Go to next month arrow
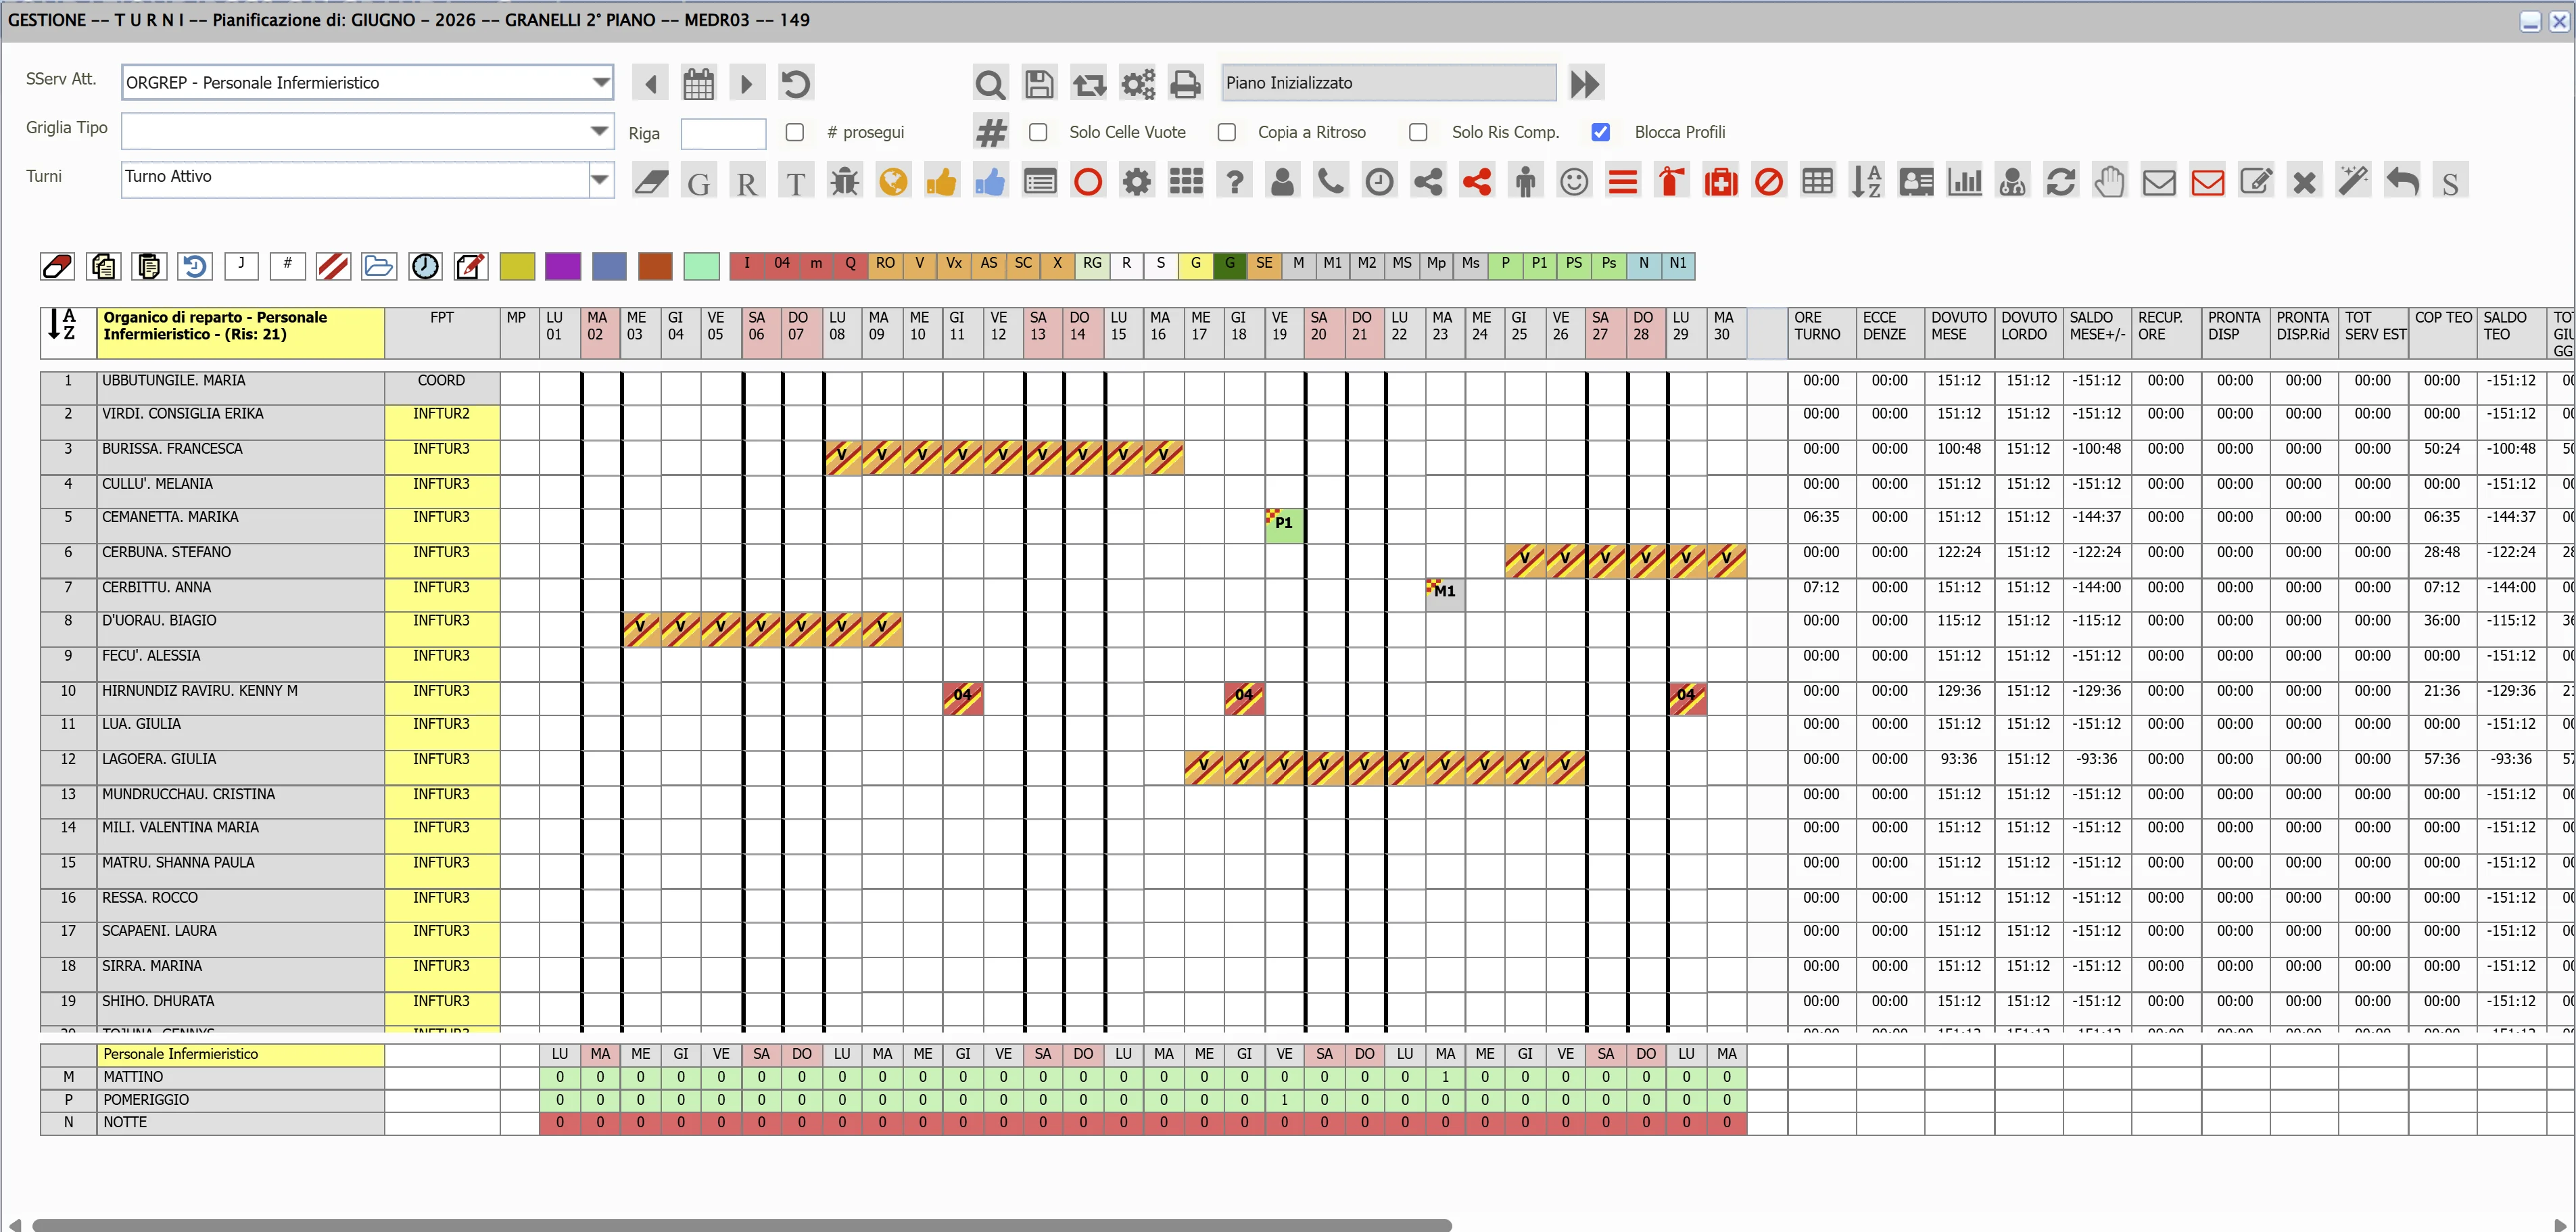 746,84
